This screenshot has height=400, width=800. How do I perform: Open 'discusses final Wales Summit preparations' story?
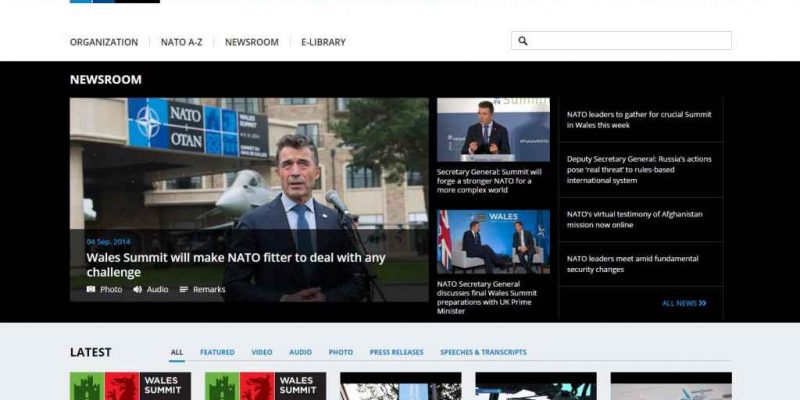tap(487, 297)
